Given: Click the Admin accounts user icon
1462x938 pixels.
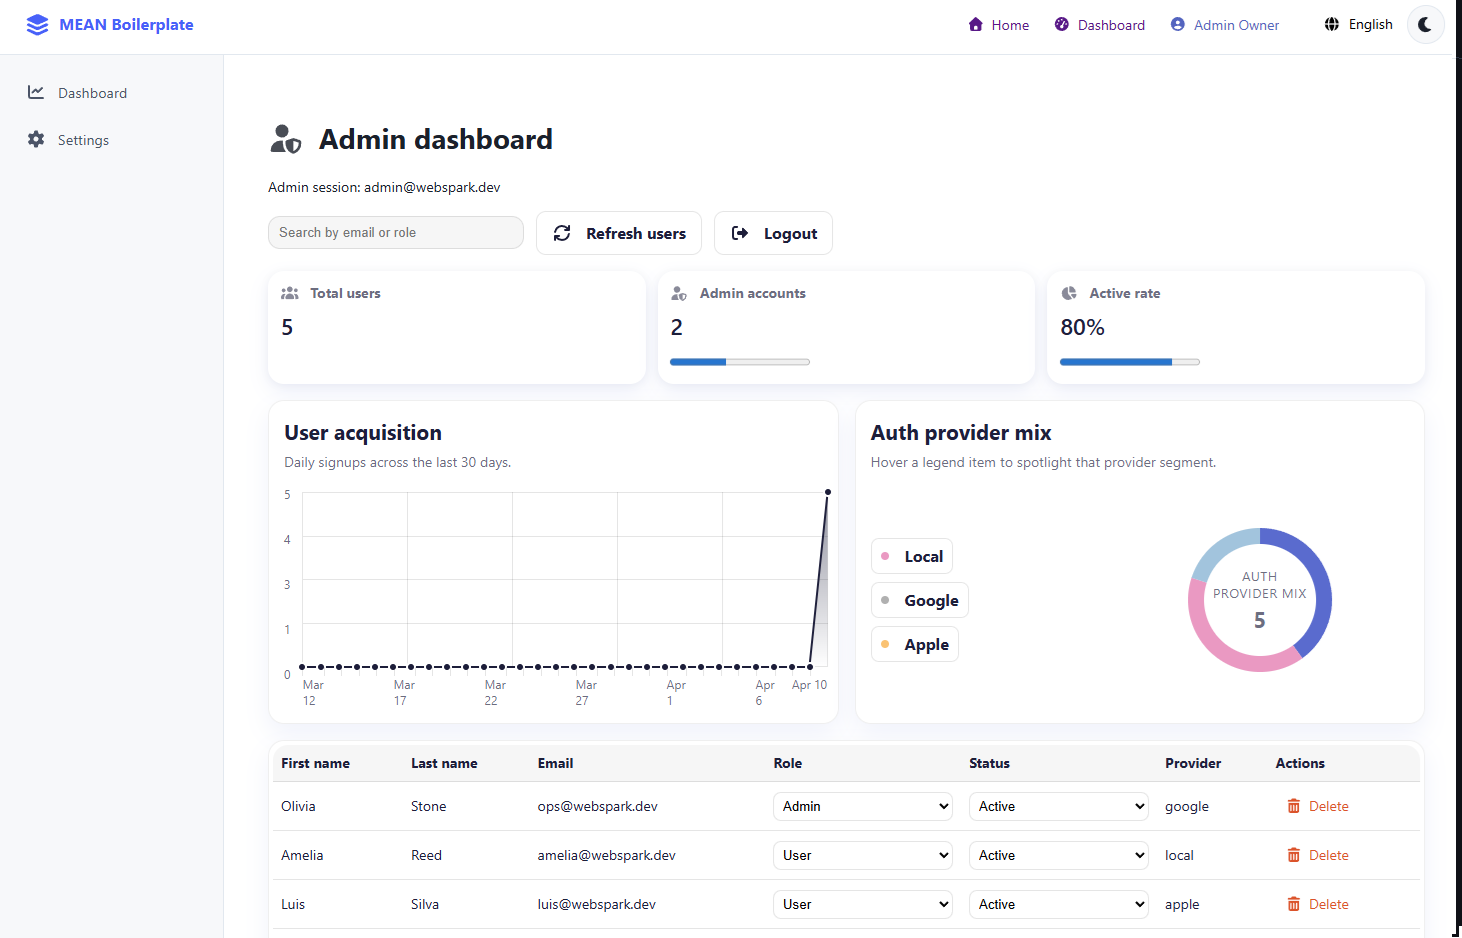Looking at the screenshot, I should (x=678, y=292).
